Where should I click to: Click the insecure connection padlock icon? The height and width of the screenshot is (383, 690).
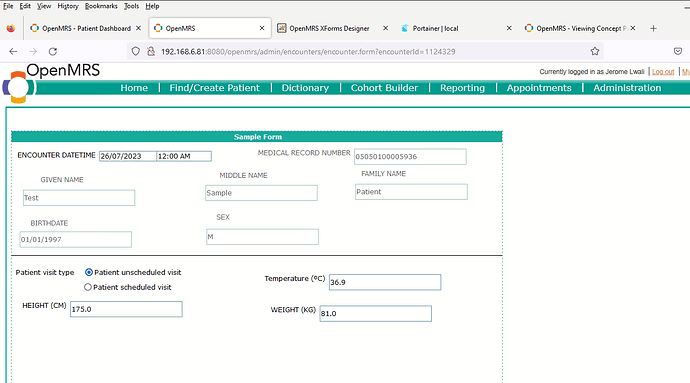coord(151,52)
